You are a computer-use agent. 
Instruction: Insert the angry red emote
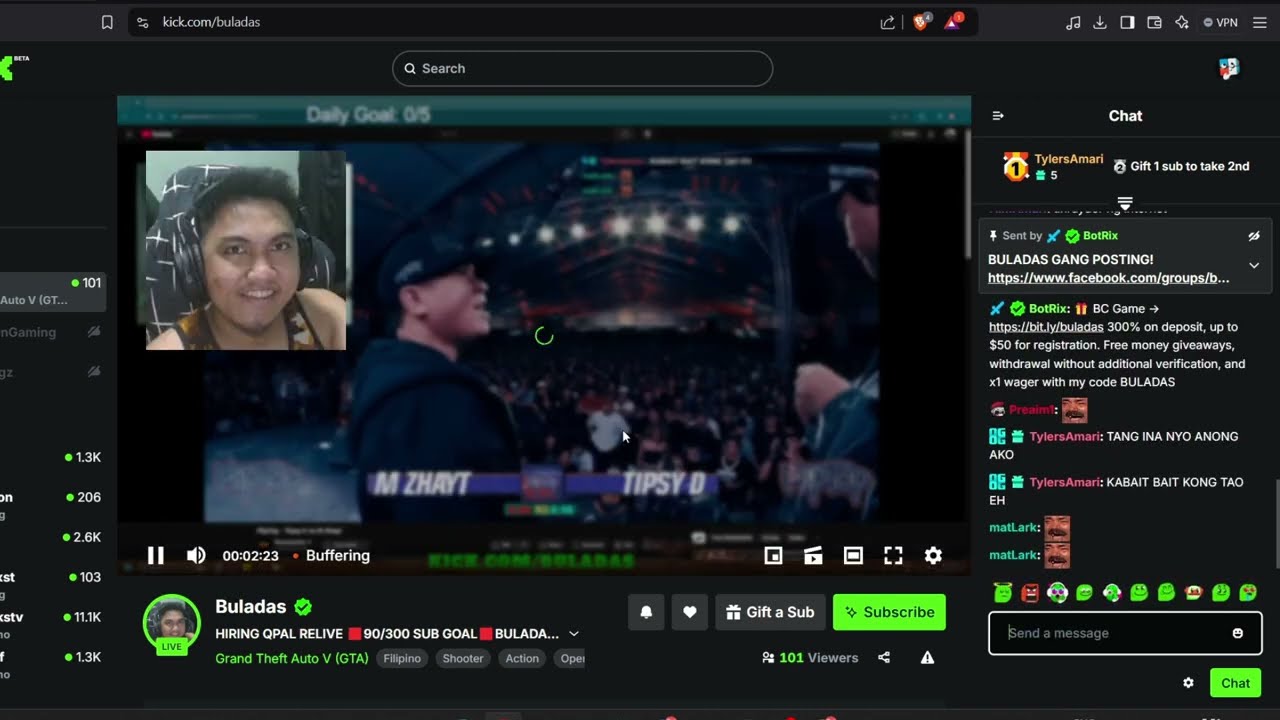[x=1030, y=593]
